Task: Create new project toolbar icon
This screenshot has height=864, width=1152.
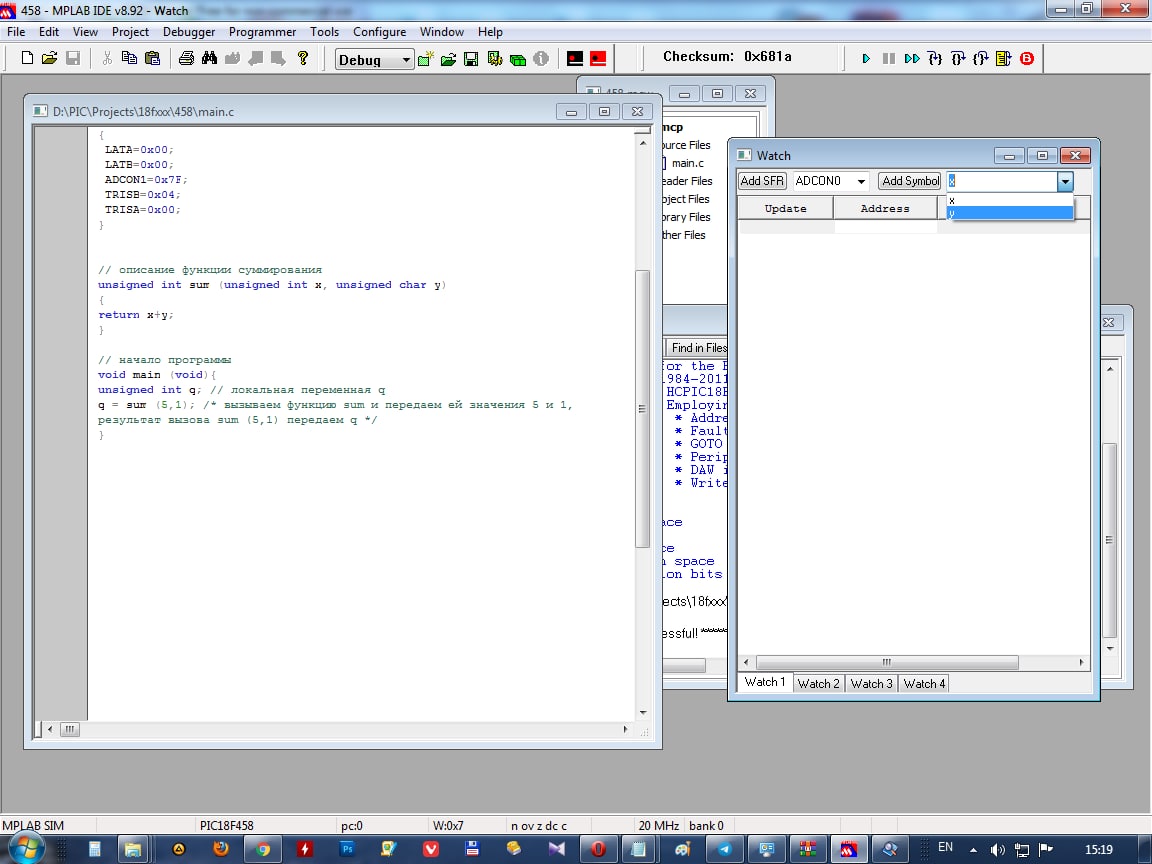Action: coord(425,59)
